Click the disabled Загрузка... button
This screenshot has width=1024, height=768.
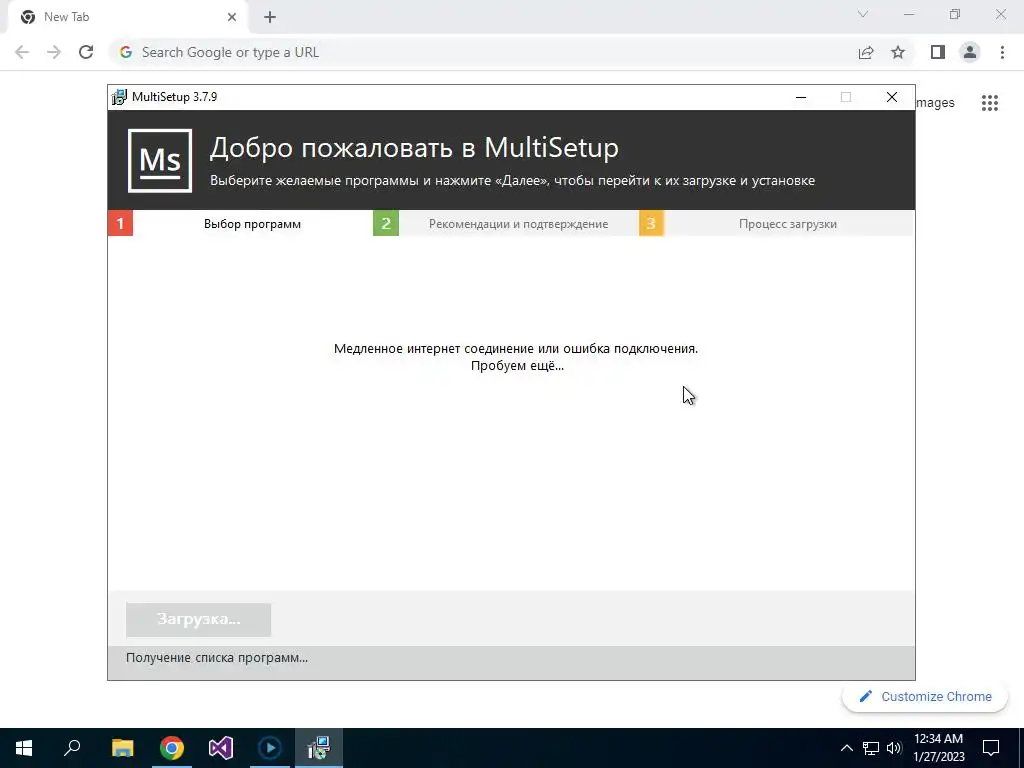199,619
